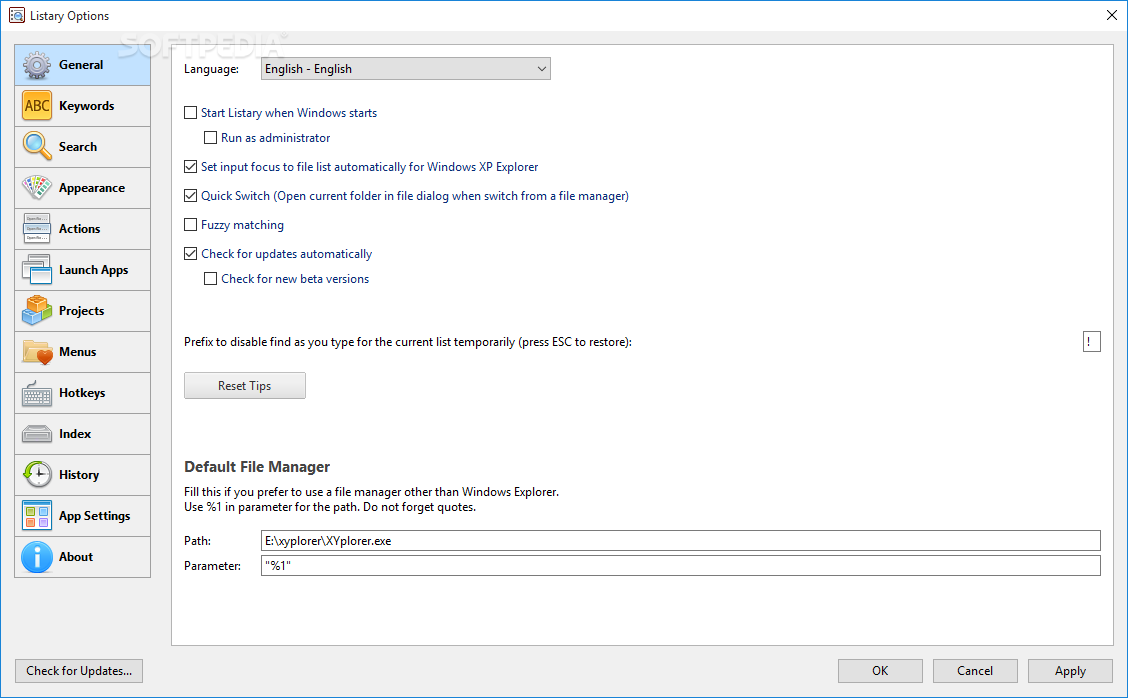
Task: Click the Launch Apps windows icon
Action: (37, 270)
